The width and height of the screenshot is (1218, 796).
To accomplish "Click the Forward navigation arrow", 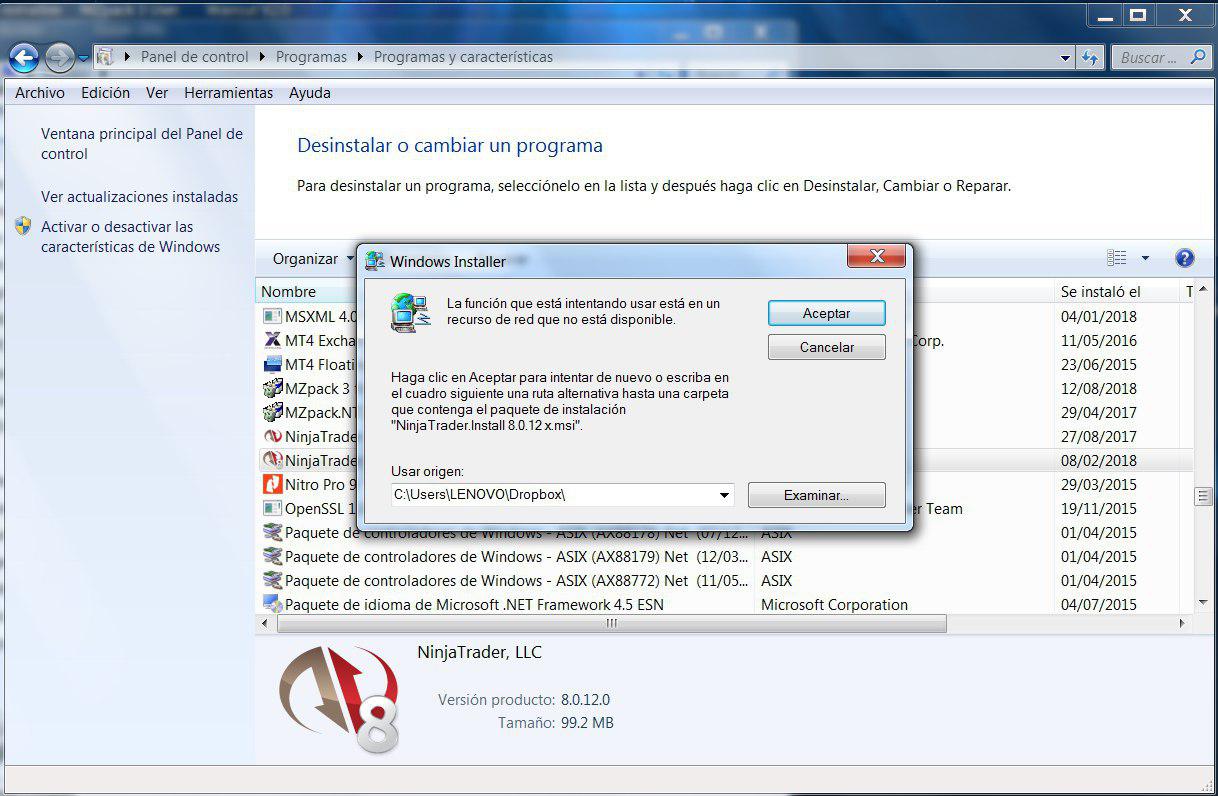I will tap(59, 57).
